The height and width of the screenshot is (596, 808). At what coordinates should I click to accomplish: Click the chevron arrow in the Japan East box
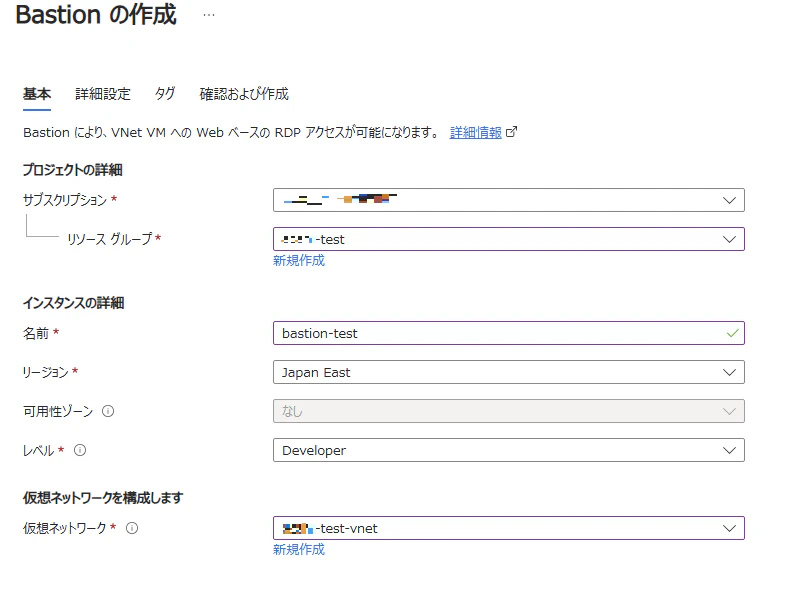tap(729, 372)
